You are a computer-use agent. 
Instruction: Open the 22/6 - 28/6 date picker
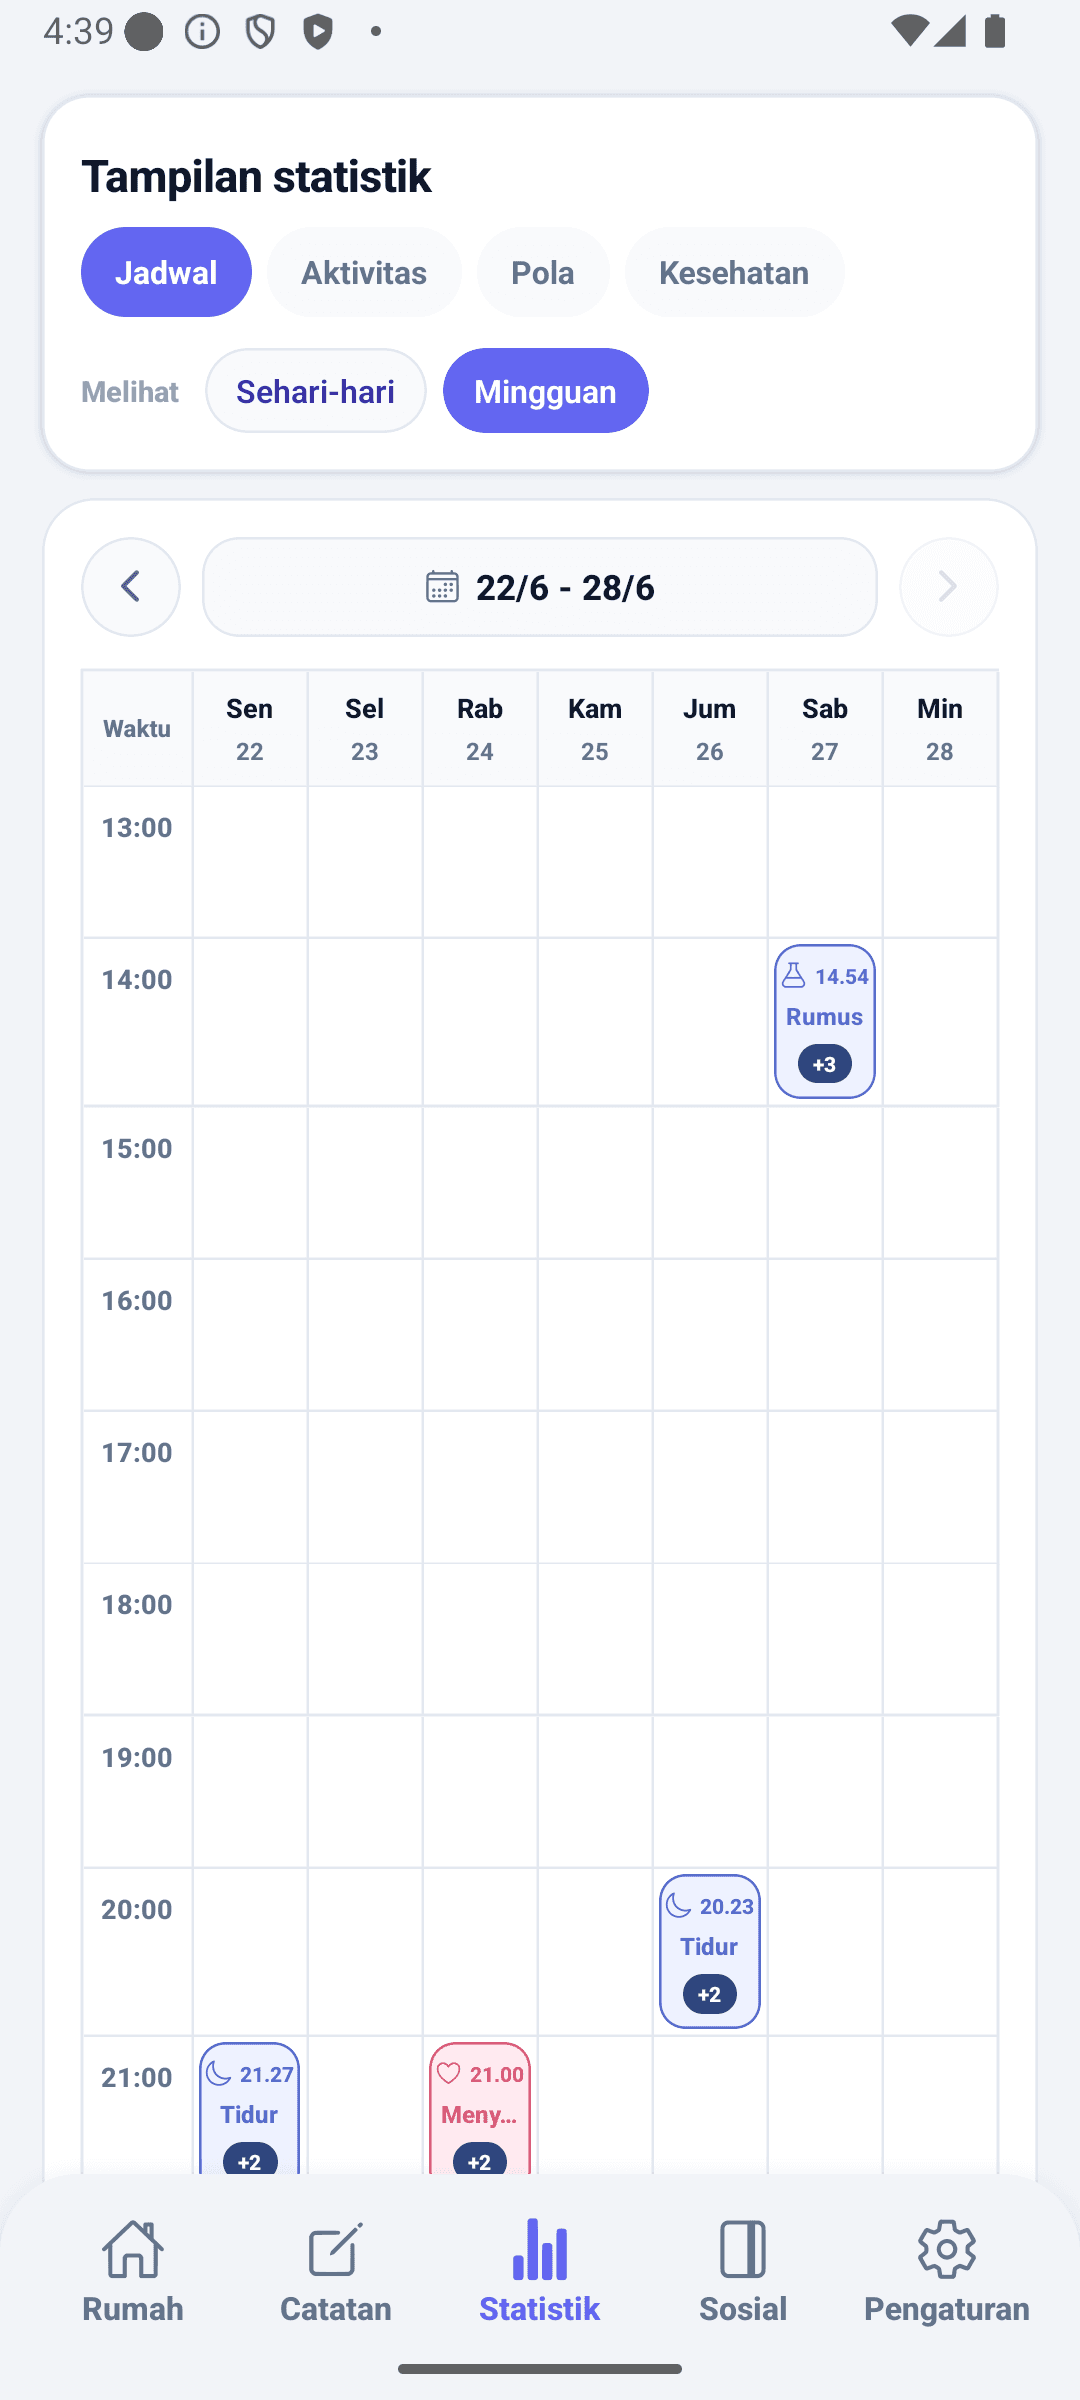click(540, 587)
